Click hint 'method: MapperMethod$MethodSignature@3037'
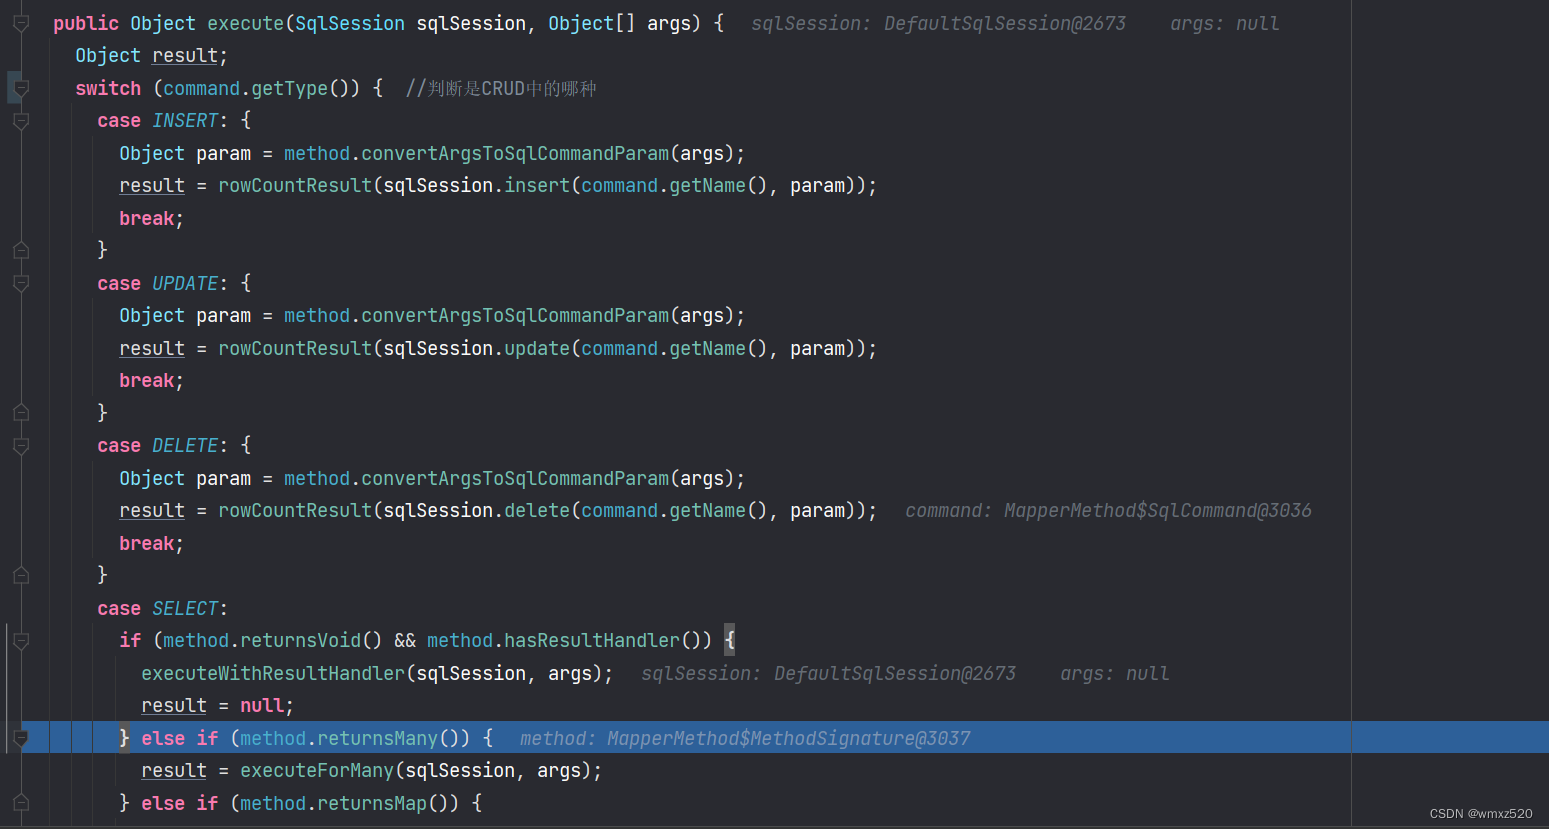Viewport: 1549px width, 829px height. [x=745, y=738]
